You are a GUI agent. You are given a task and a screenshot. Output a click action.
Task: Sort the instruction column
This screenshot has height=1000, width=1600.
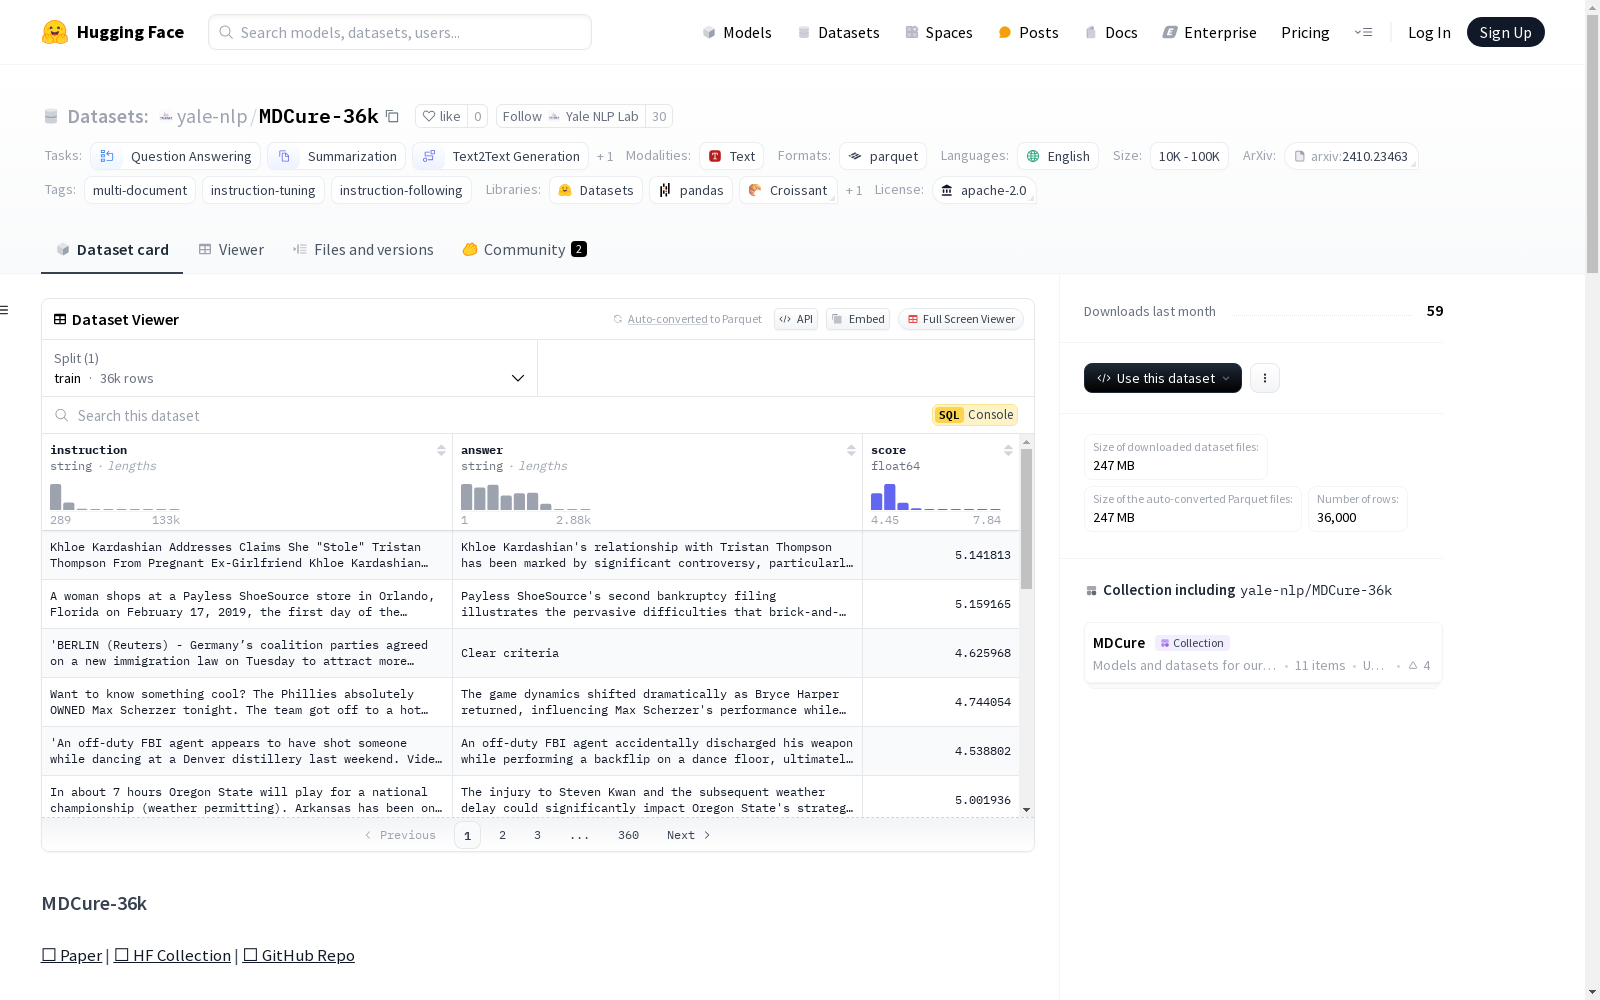(x=441, y=451)
